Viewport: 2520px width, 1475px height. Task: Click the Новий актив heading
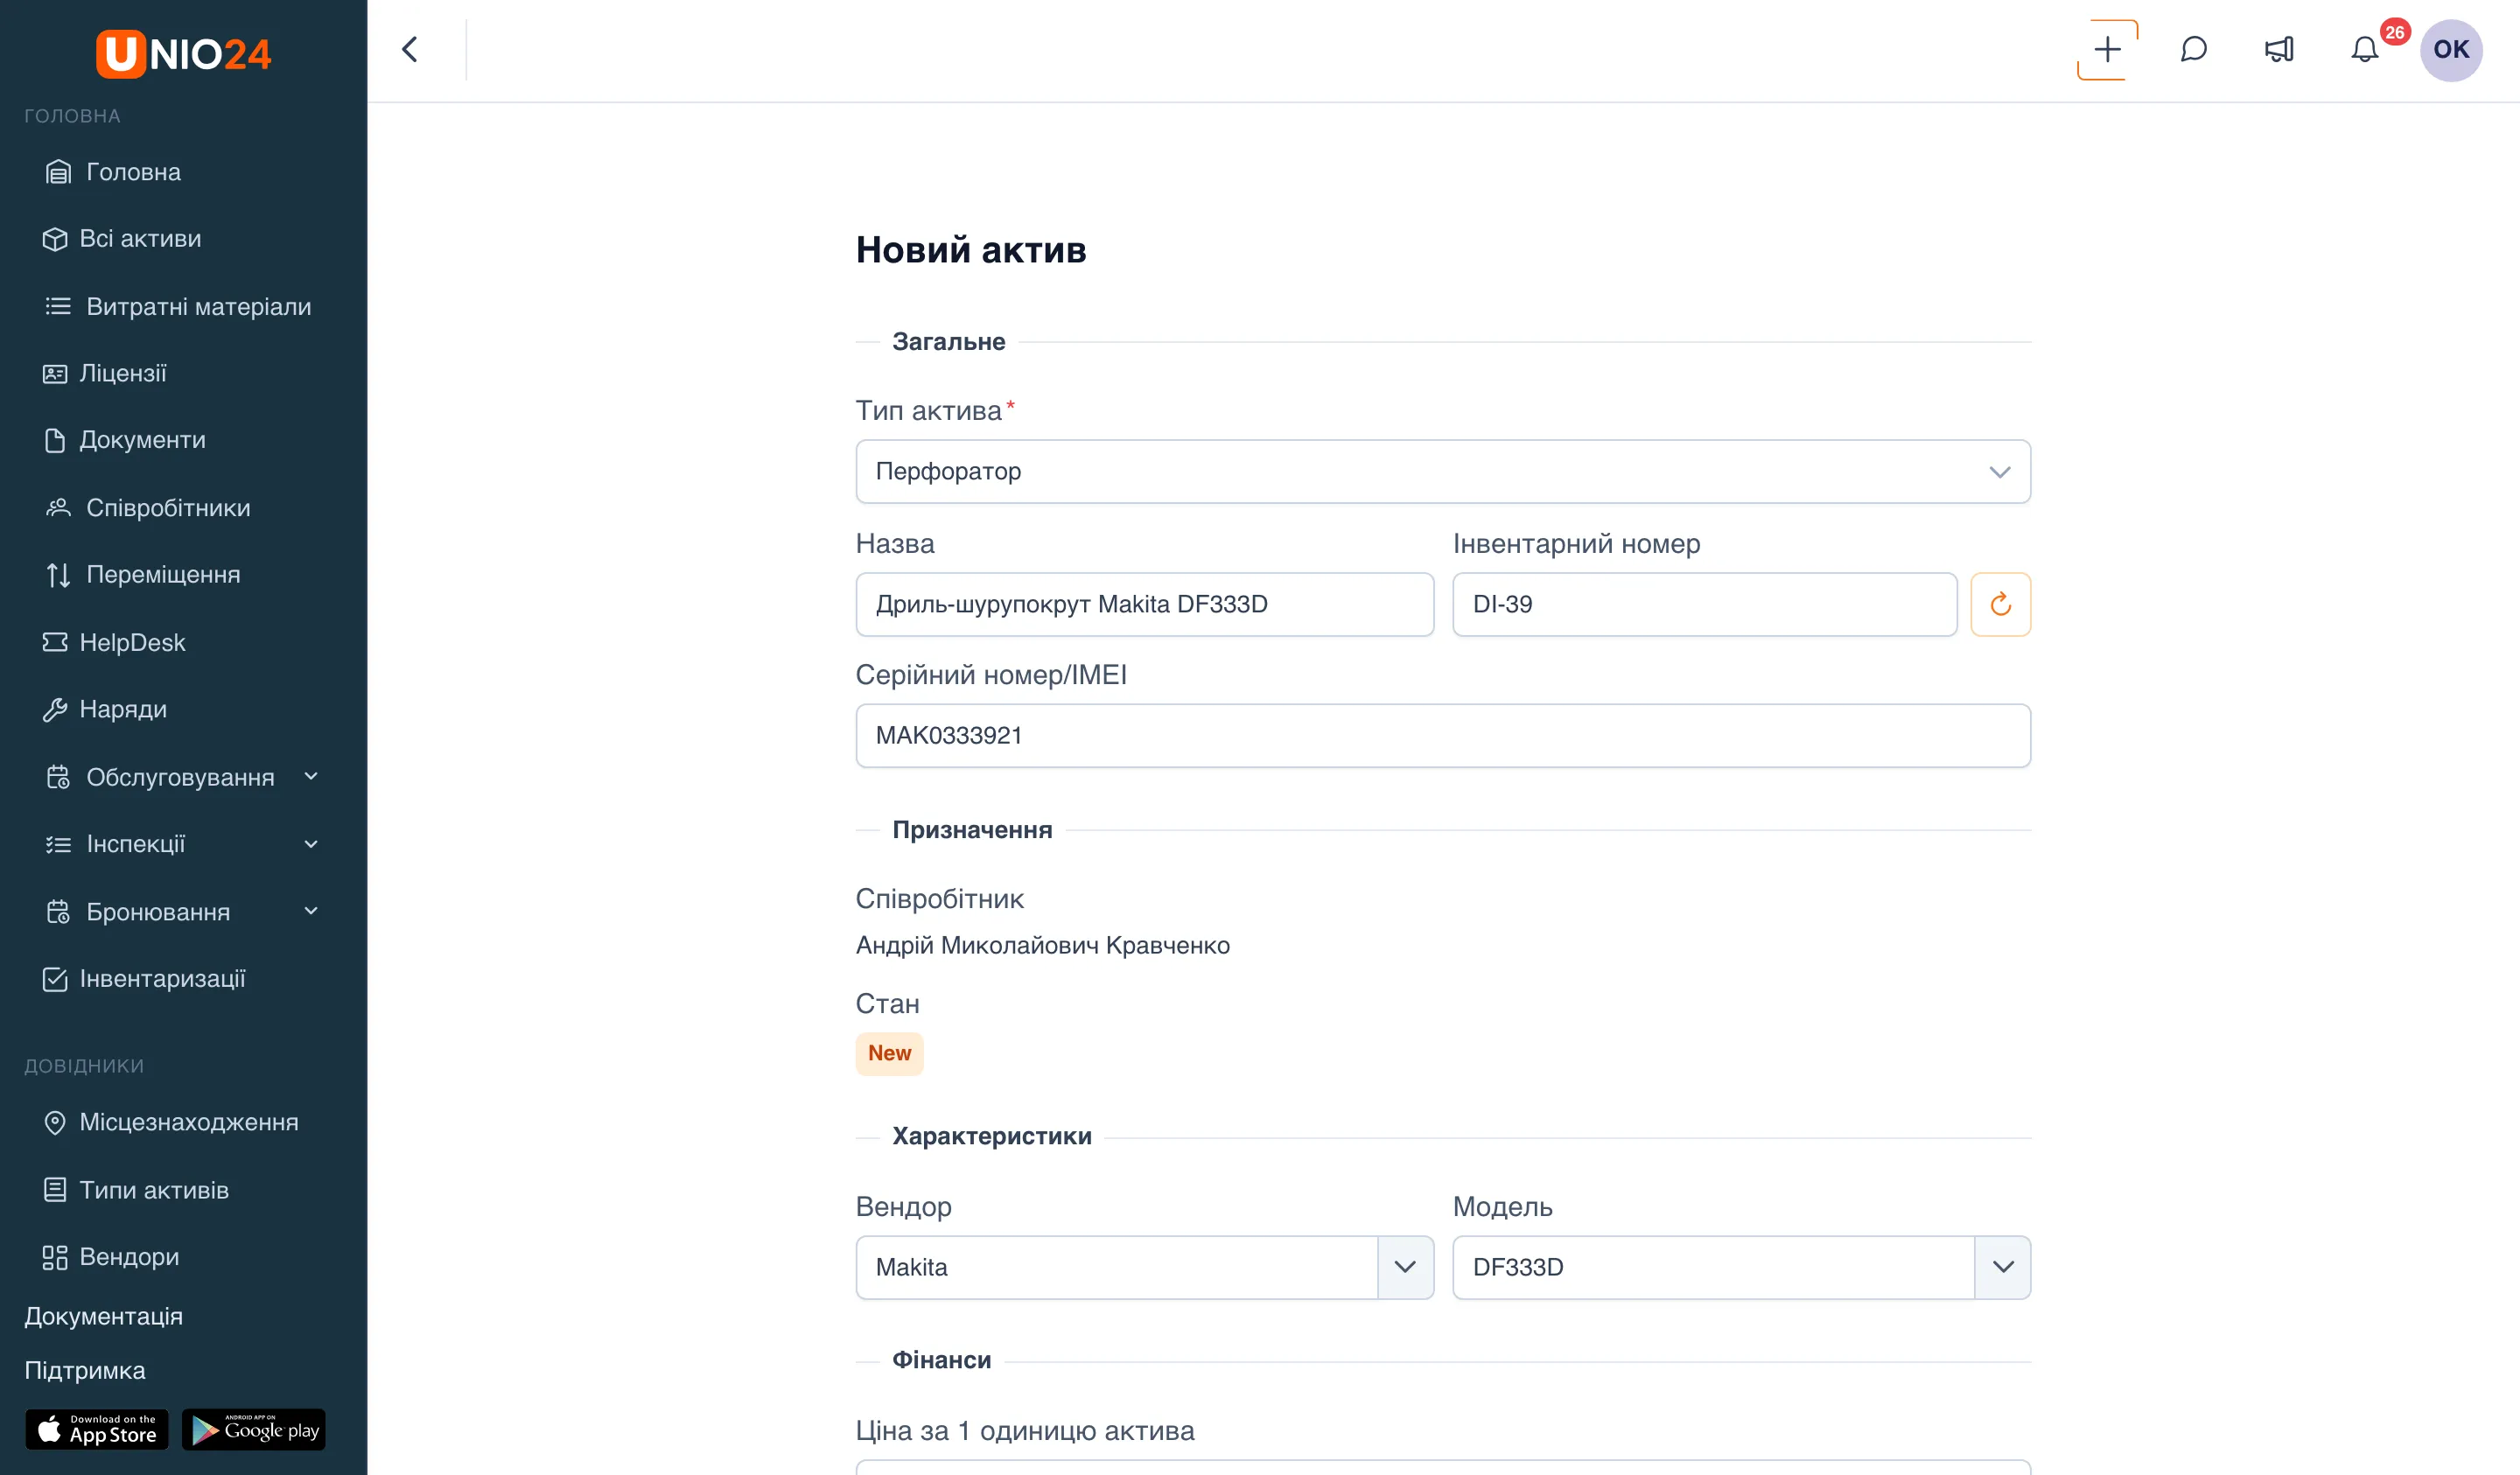click(970, 250)
